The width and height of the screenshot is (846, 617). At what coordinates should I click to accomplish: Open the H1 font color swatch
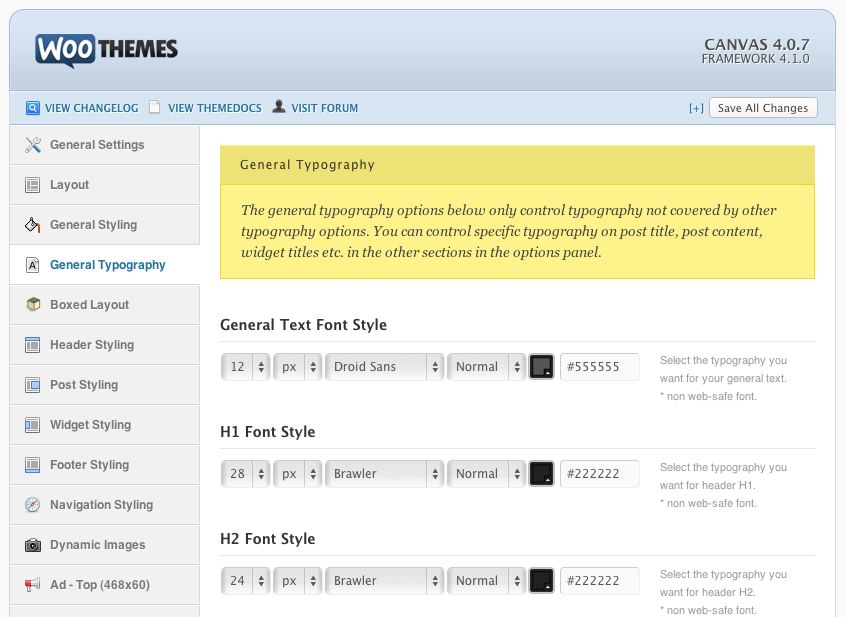[x=541, y=474]
